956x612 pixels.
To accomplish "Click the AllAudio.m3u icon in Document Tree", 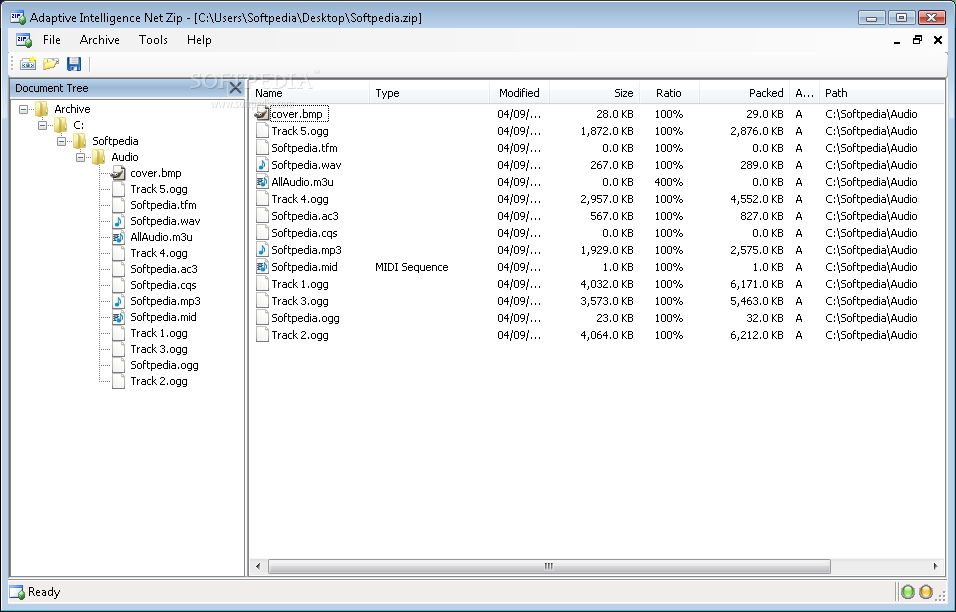I will (x=118, y=237).
